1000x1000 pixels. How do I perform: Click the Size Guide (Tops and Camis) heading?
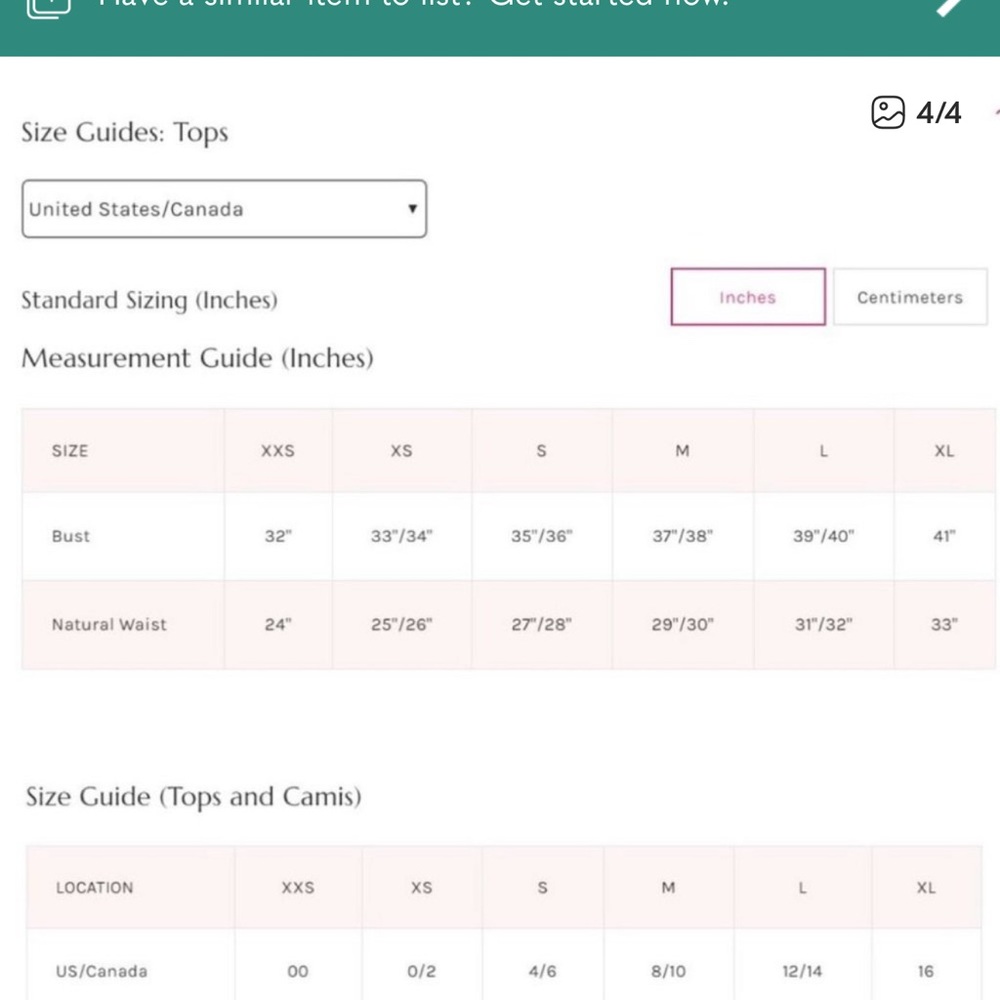click(x=194, y=797)
